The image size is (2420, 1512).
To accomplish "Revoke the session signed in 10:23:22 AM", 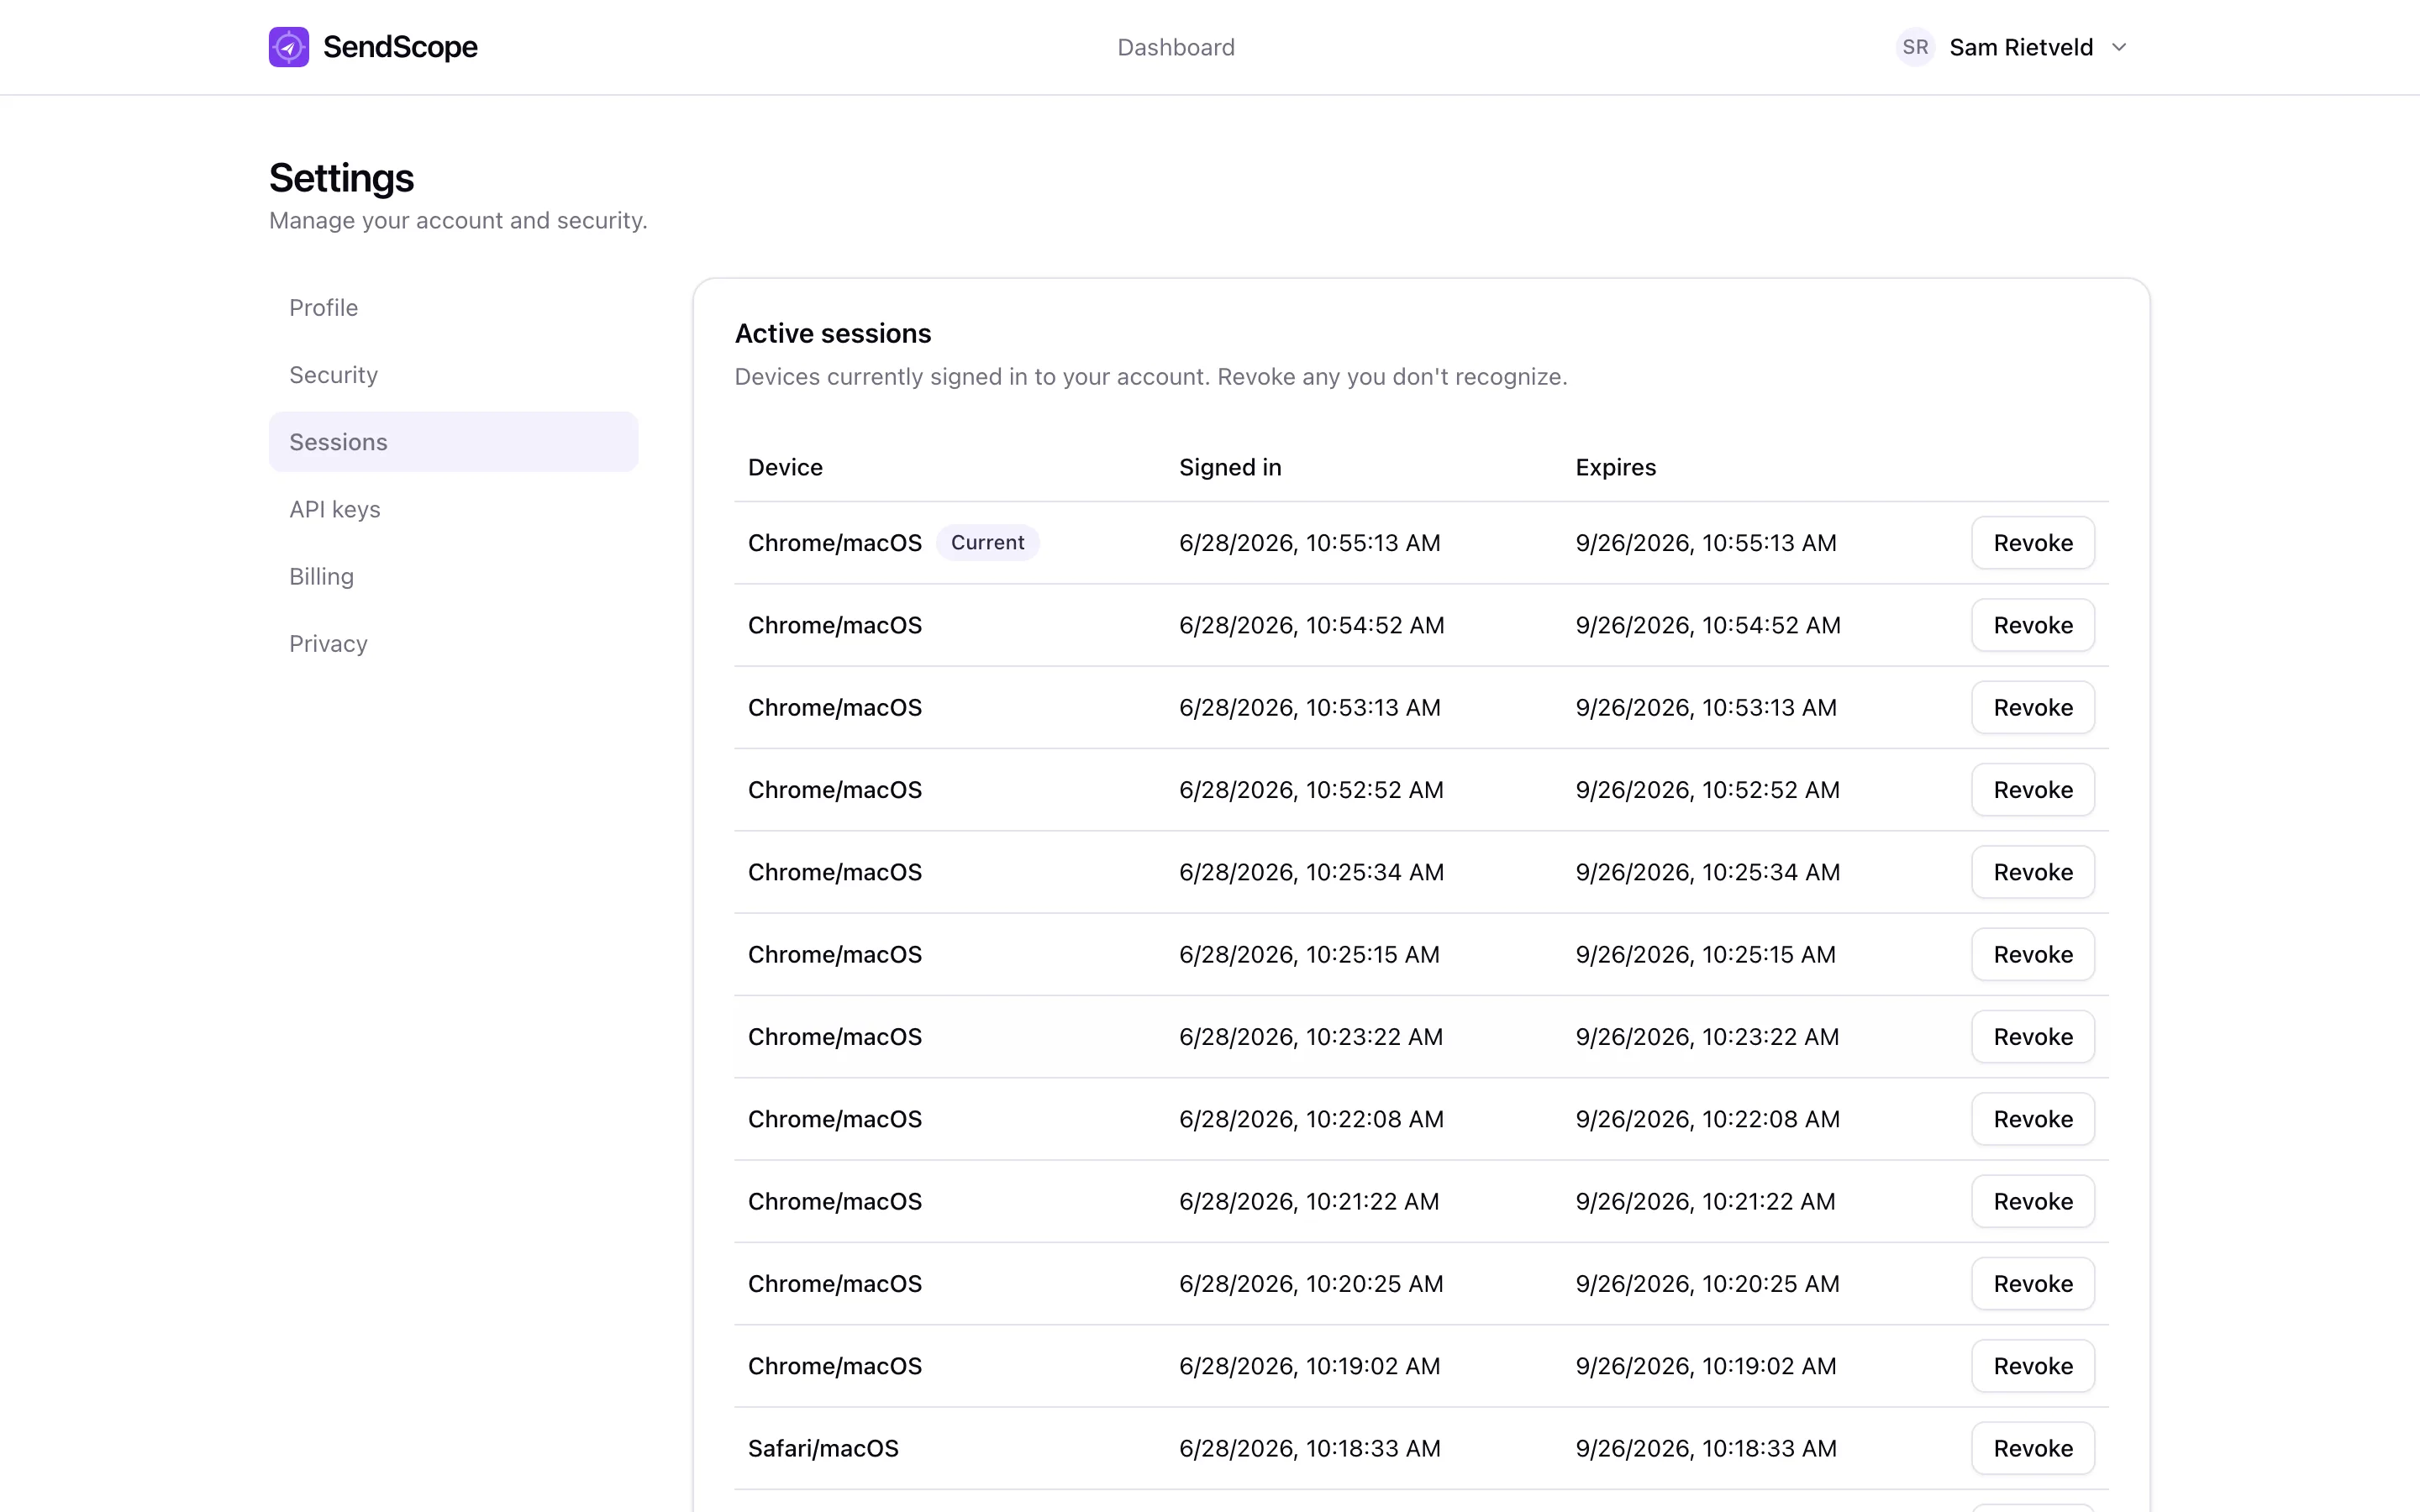I will (2032, 1036).
